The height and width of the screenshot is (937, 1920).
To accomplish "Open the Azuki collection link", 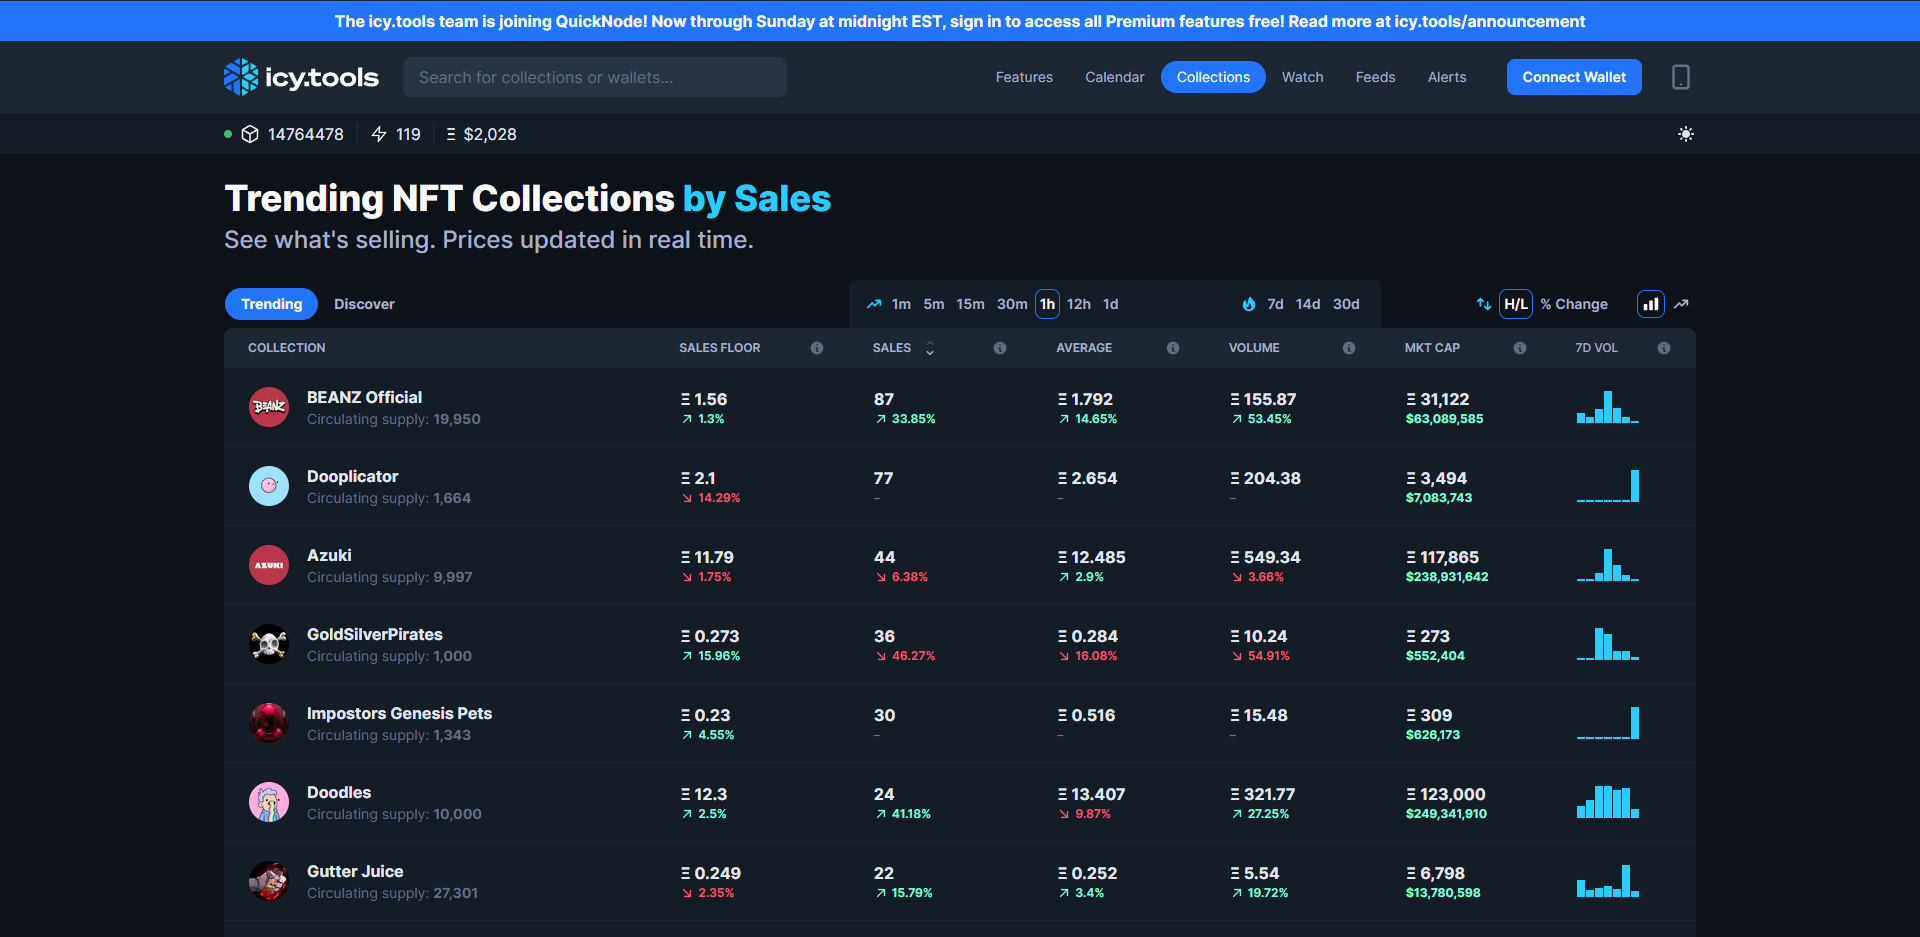I will pyautogui.click(x=329, y=555).
